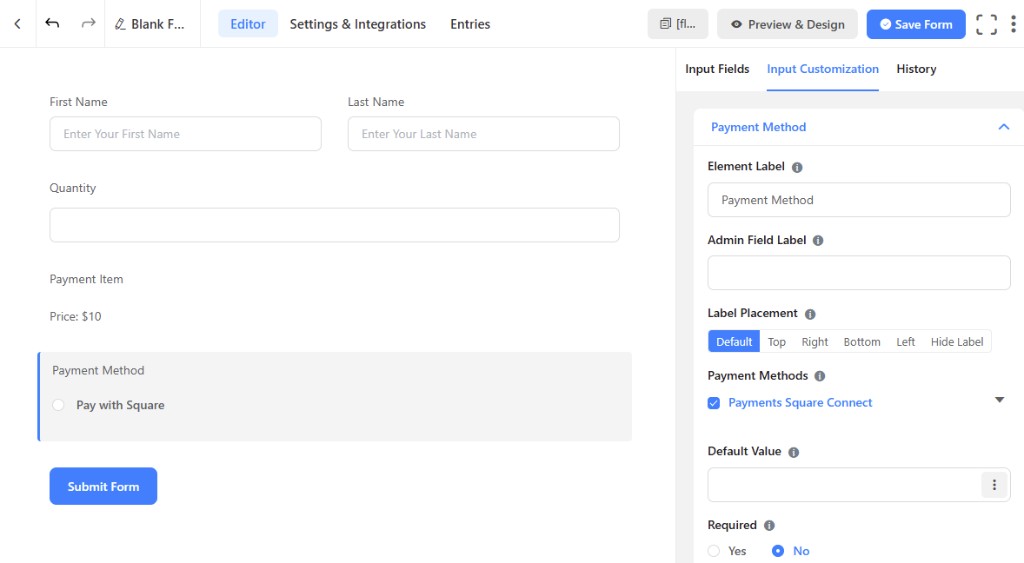Show info tooltip for Label Placement
This screenshot has height=563, width=1024.
pos(810,314)
